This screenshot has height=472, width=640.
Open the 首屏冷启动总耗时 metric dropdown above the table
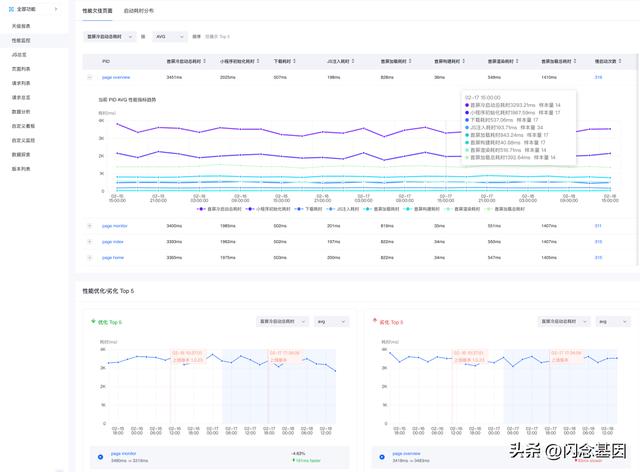(109, 36)
